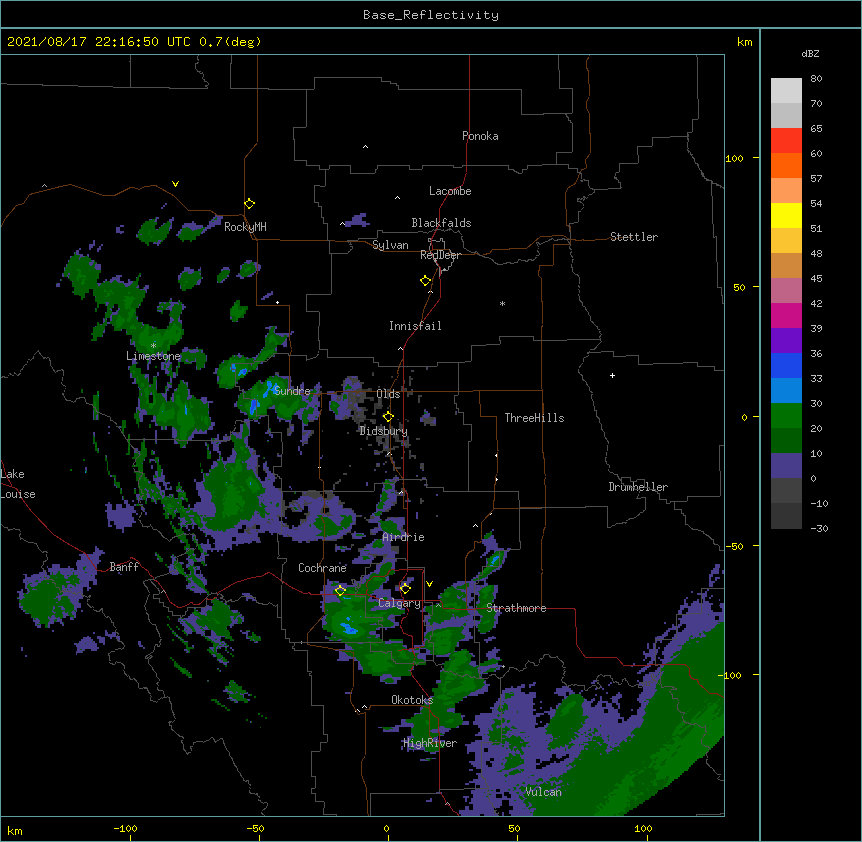The image size is (862, 842).
Task: Click the RedDeer city label
Action: 440,255
